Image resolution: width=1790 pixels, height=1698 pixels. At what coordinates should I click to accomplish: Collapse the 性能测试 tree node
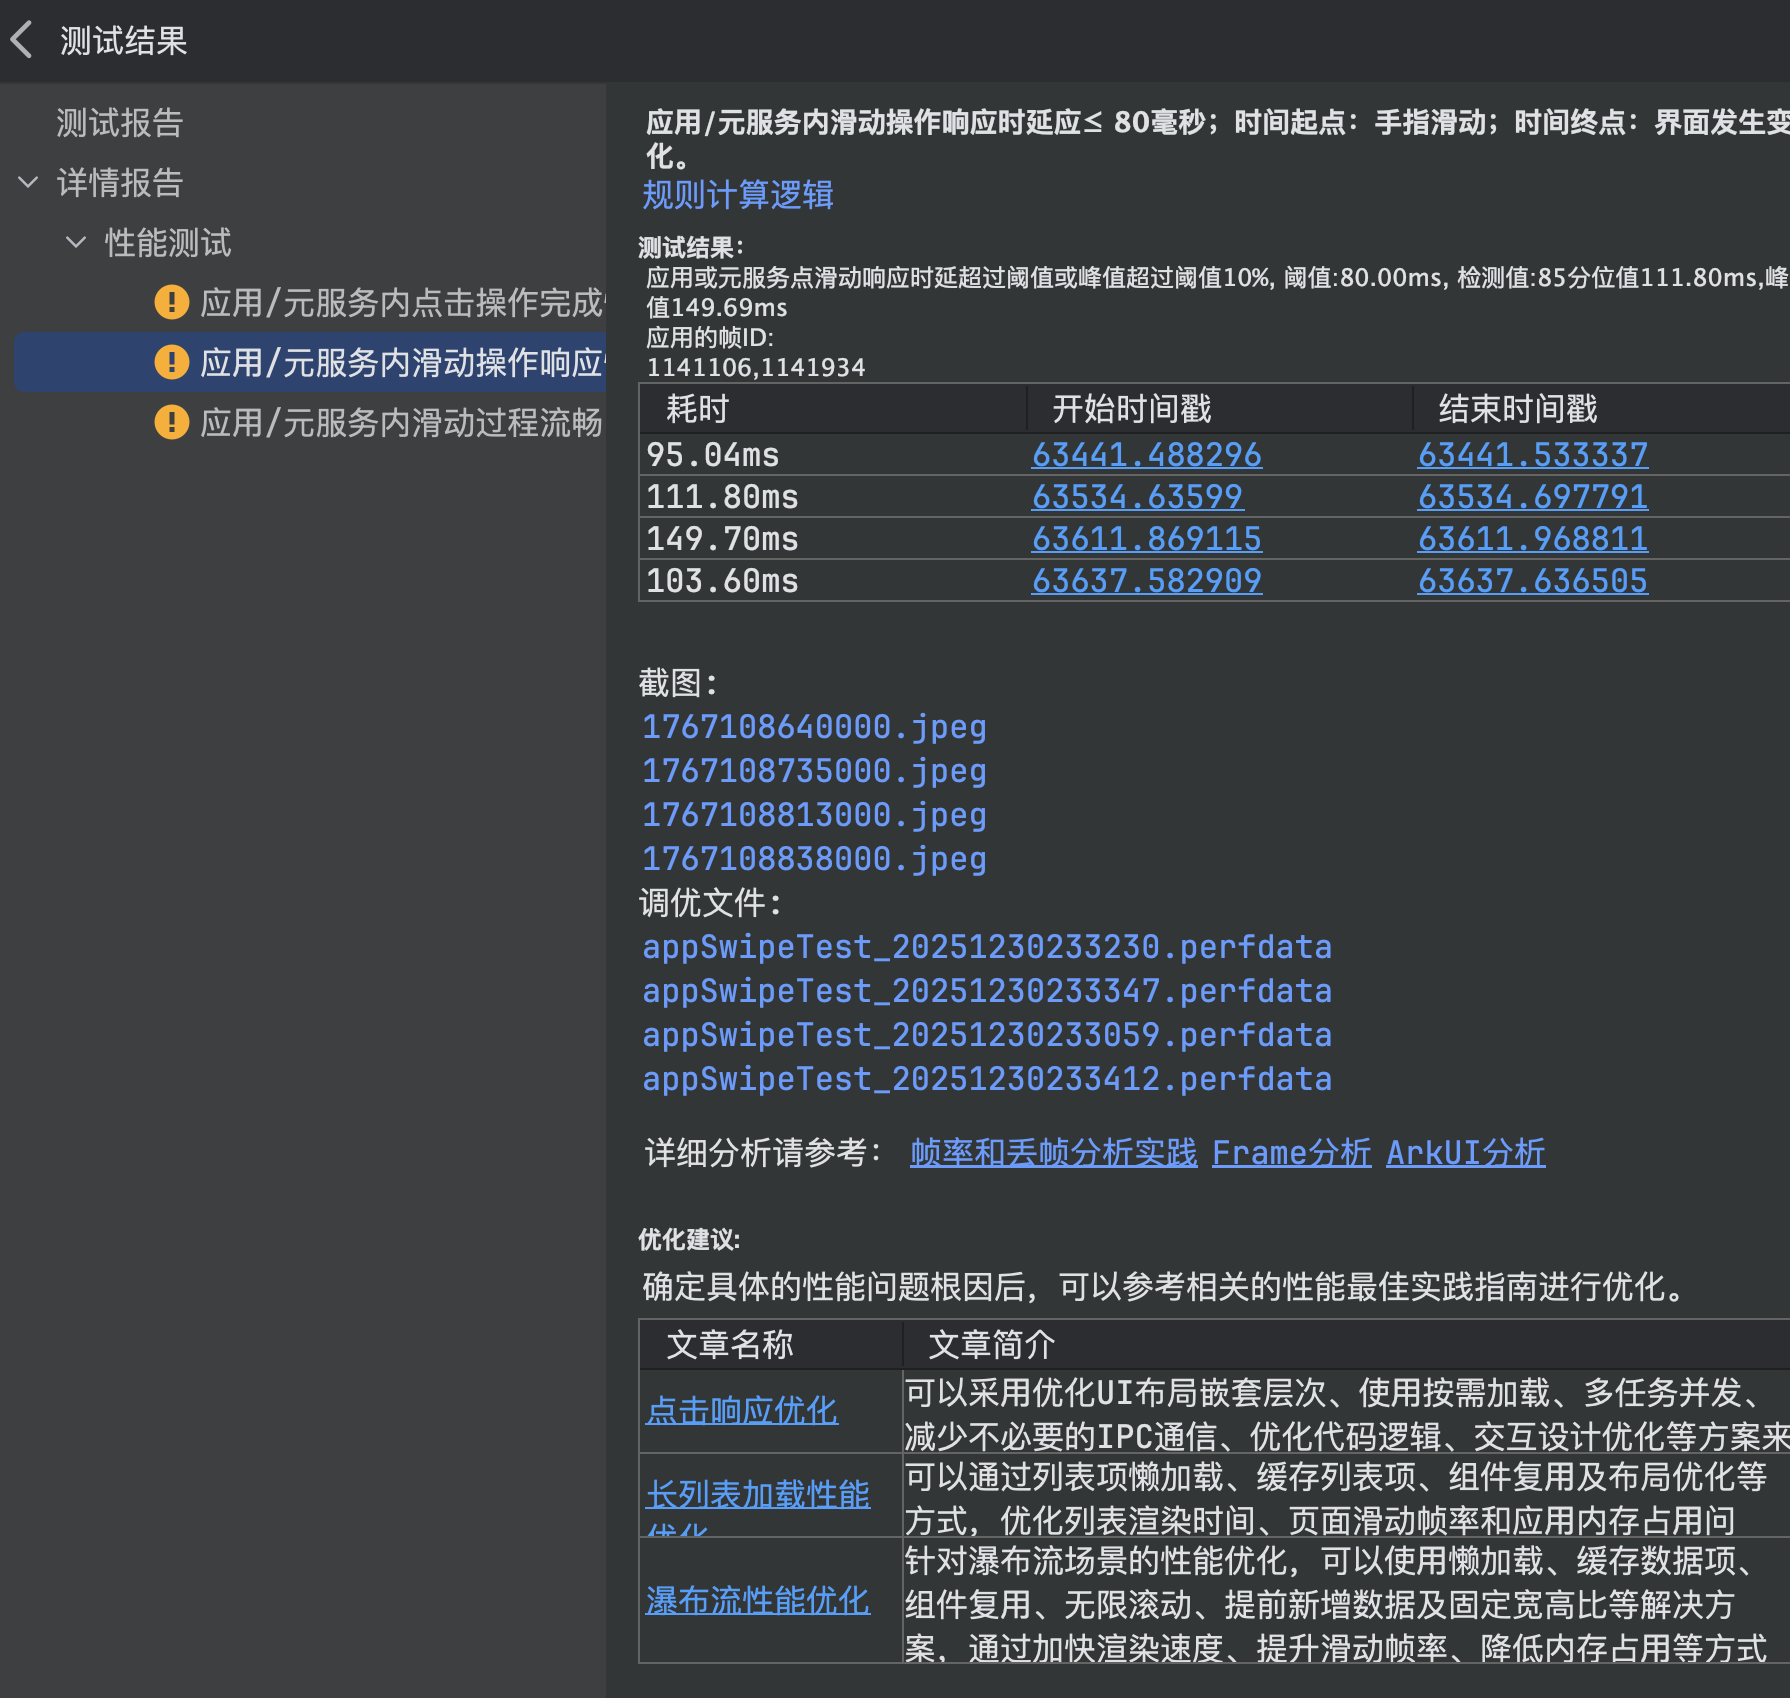click(76, 242)
